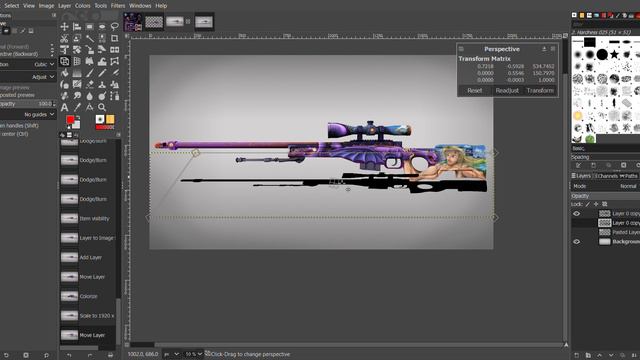Click the red foreground color swatch

[71, 120]
